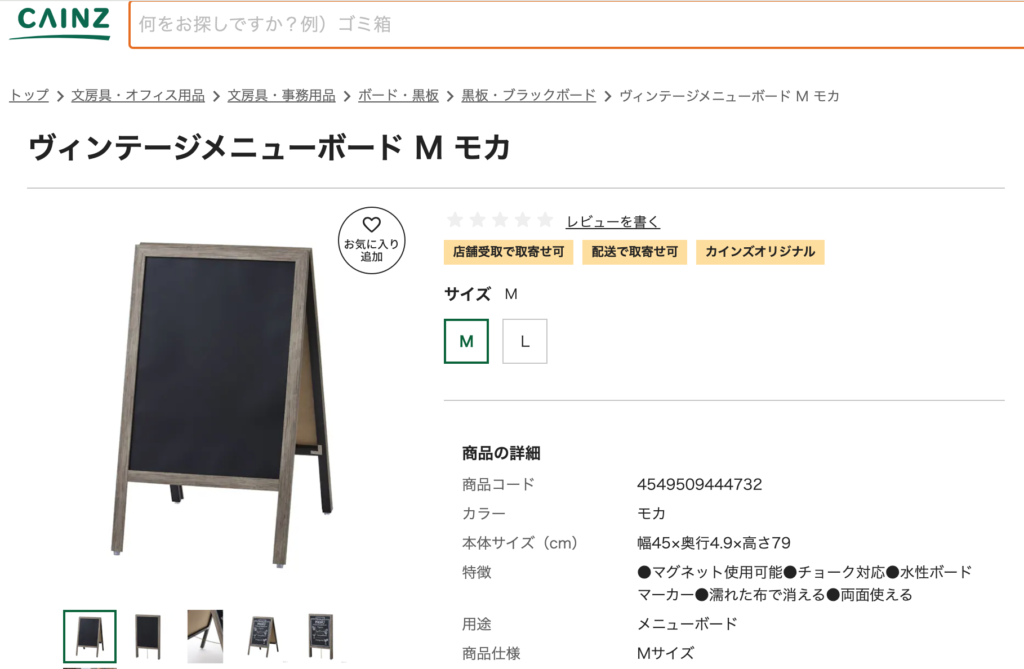
Task: Click the fifth rating star
Action: click(x=545, y=220)
